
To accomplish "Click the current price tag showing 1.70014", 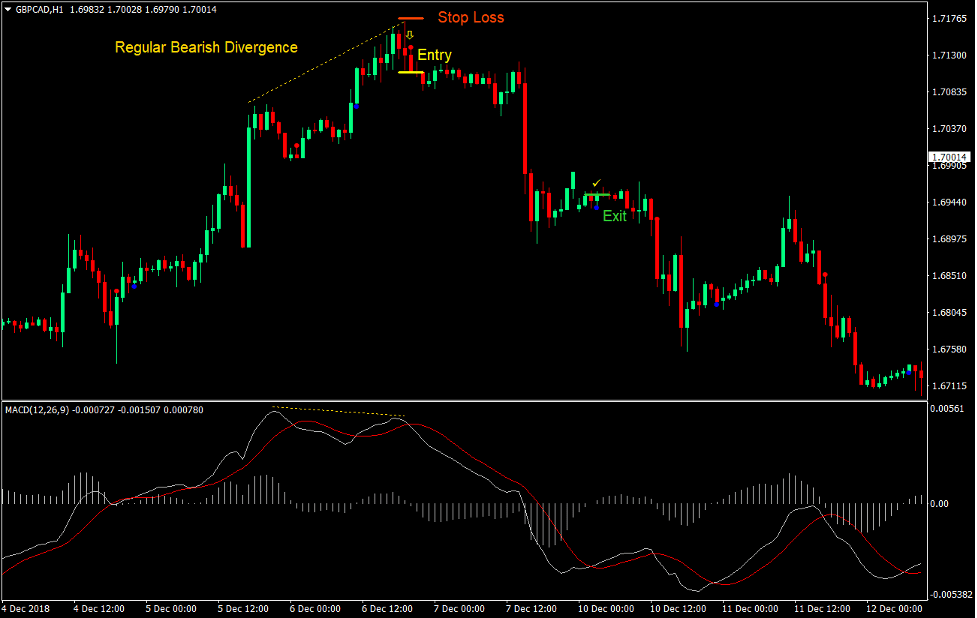I will pos(949,157).
